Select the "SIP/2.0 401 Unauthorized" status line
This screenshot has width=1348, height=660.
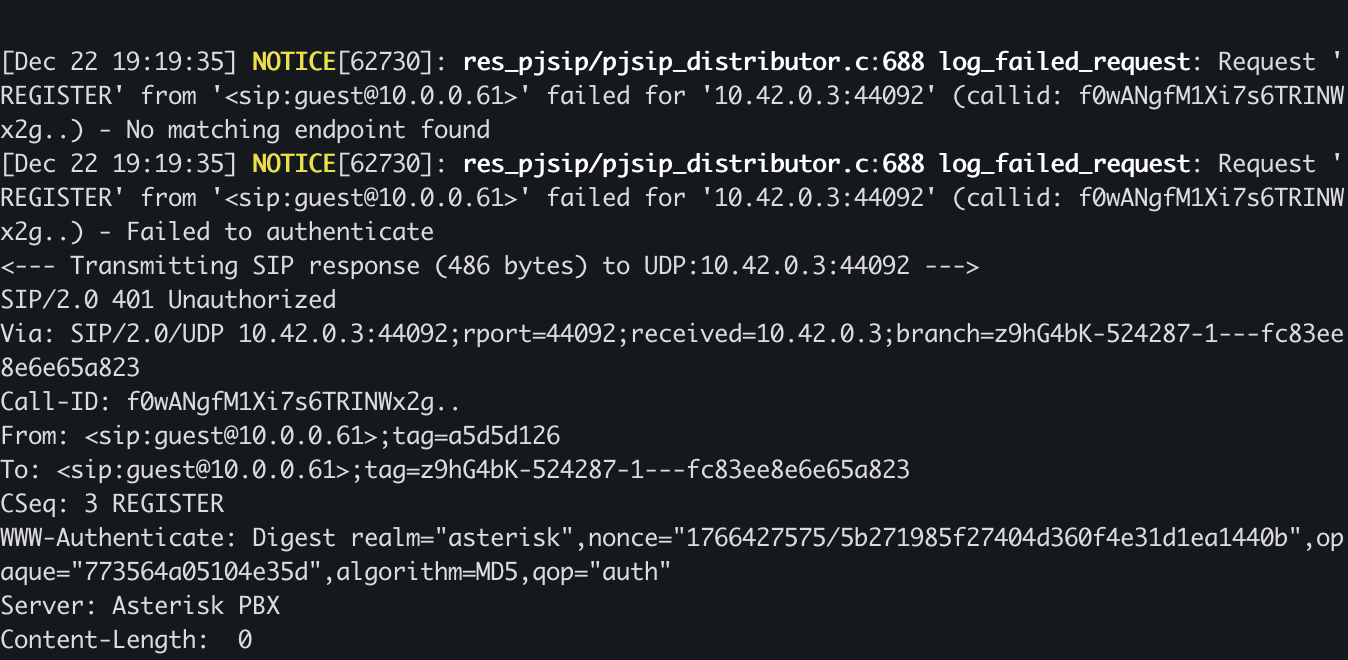pyautogui.click(x=168, y=300)
